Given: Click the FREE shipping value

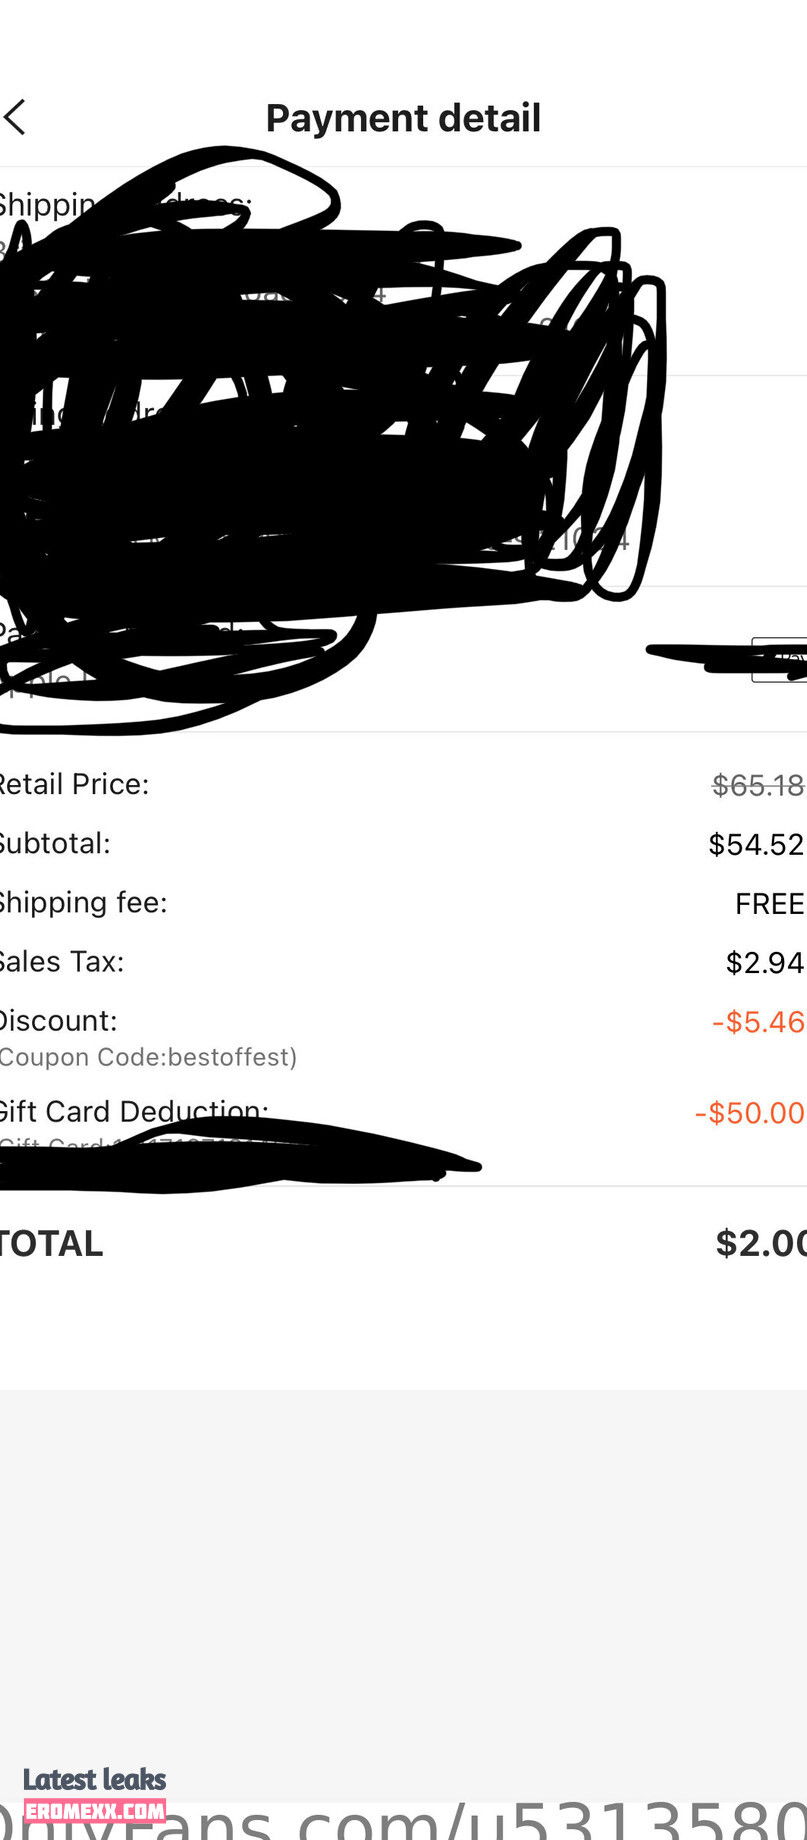Looking at the screenshot, I should click(x=770, y=904).
